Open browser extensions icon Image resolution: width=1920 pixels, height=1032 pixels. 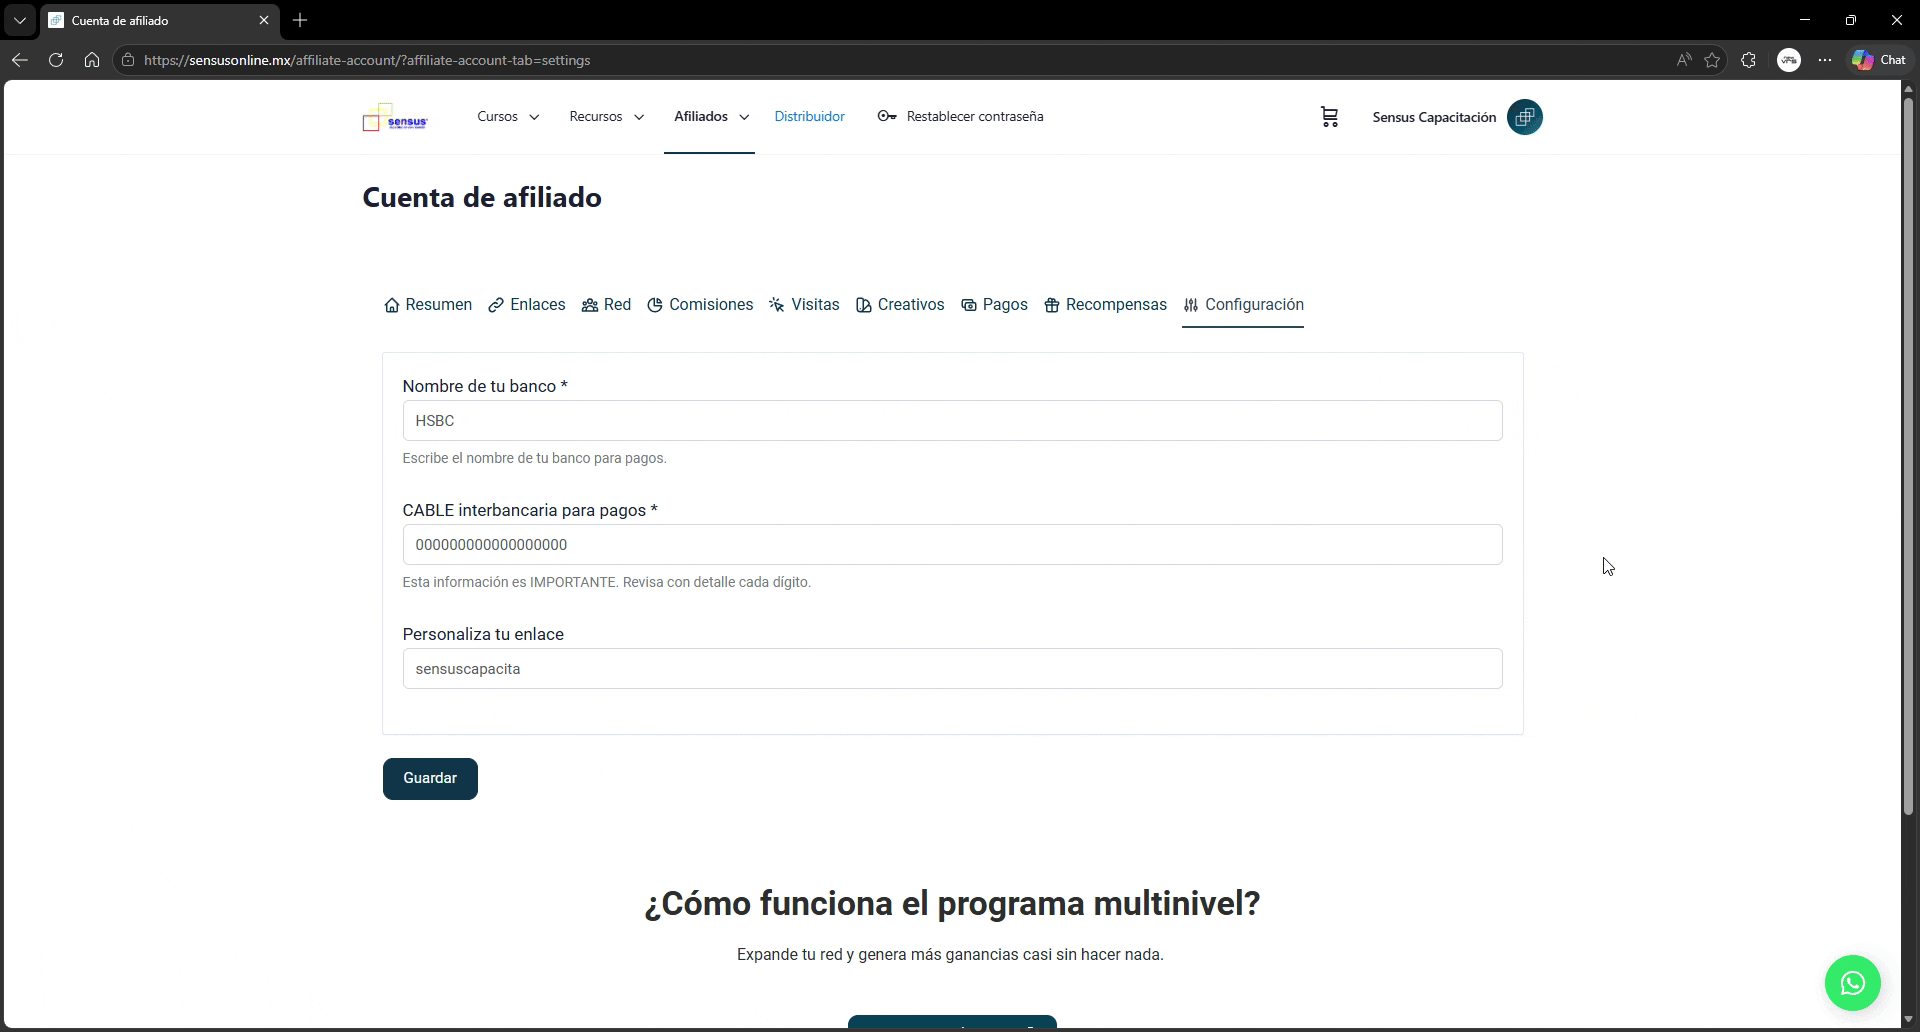coord(1748,60)
